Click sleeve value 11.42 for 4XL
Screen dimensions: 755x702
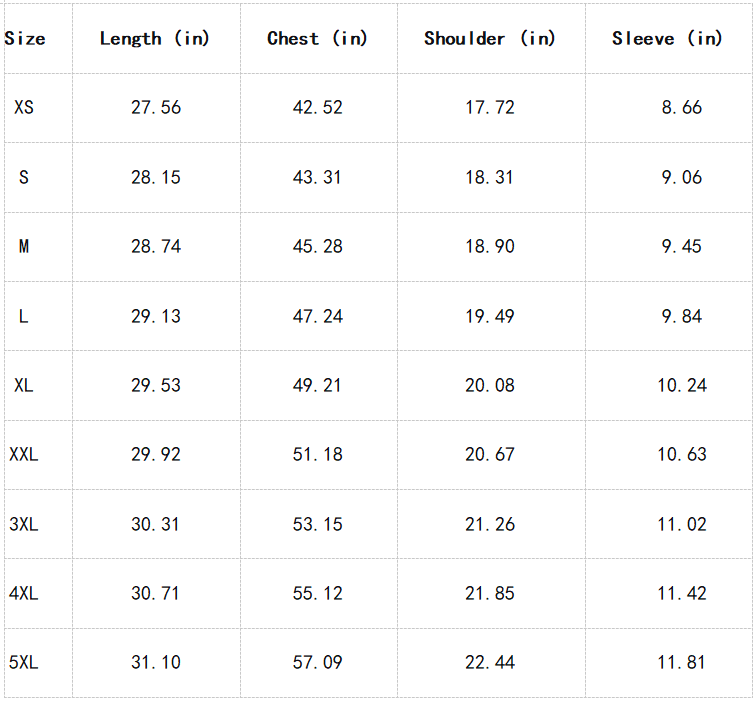(x=682, y=593)
